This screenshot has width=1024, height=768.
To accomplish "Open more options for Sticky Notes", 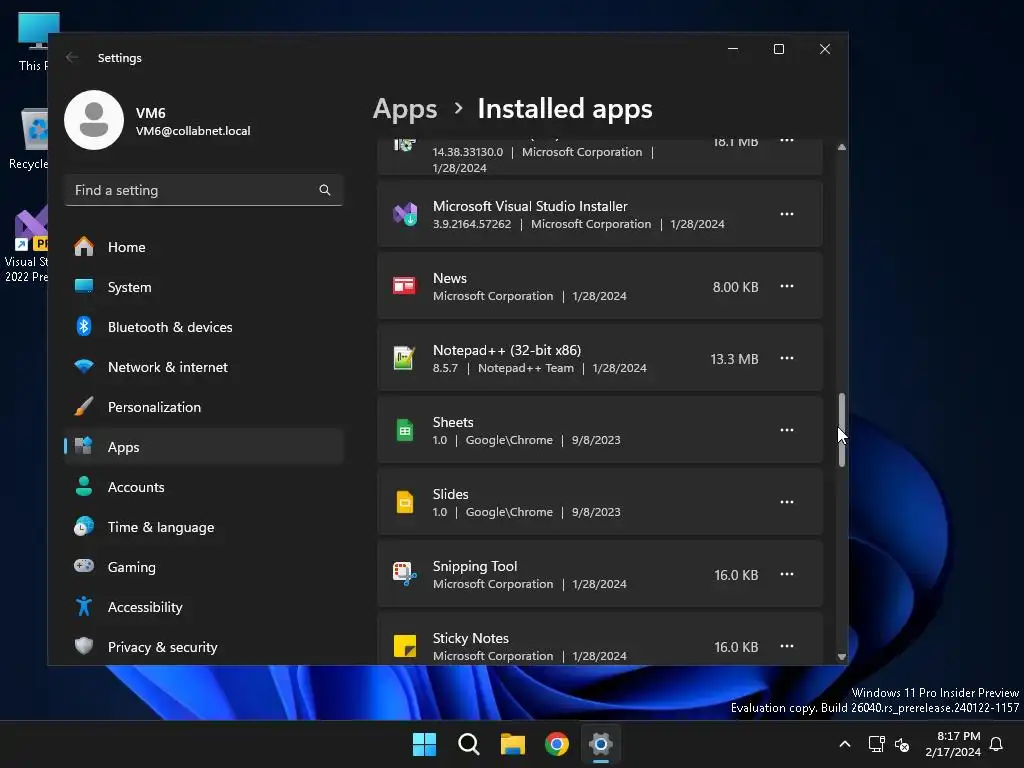I will pyautogui.click(x=787, y=646).
